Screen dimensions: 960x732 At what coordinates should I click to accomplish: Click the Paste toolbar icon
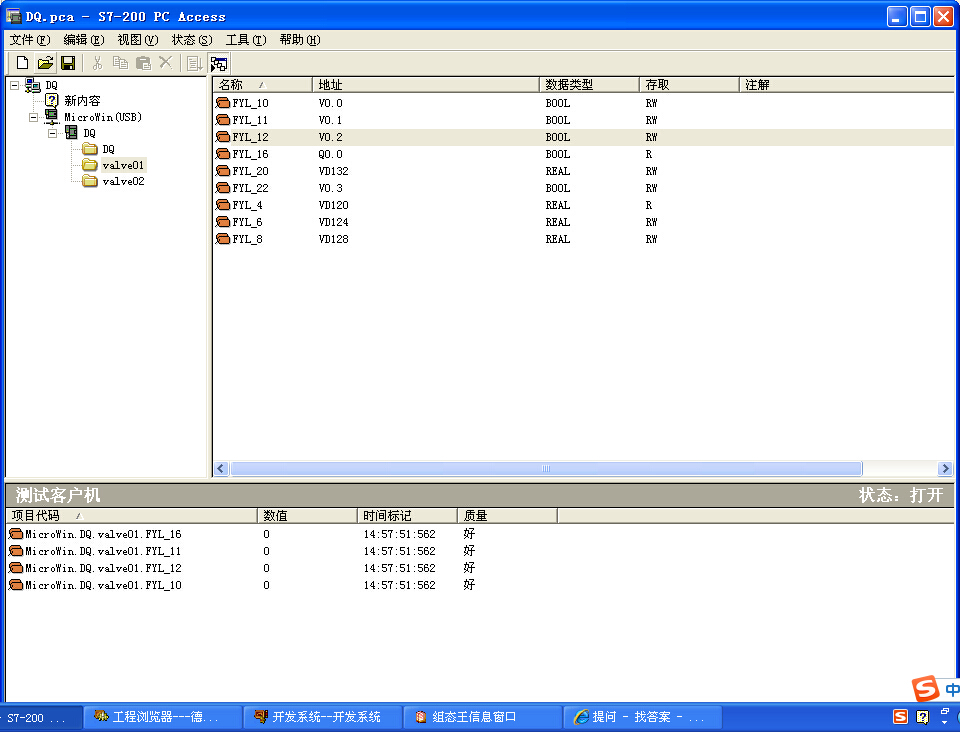click(x=143, y=63)
